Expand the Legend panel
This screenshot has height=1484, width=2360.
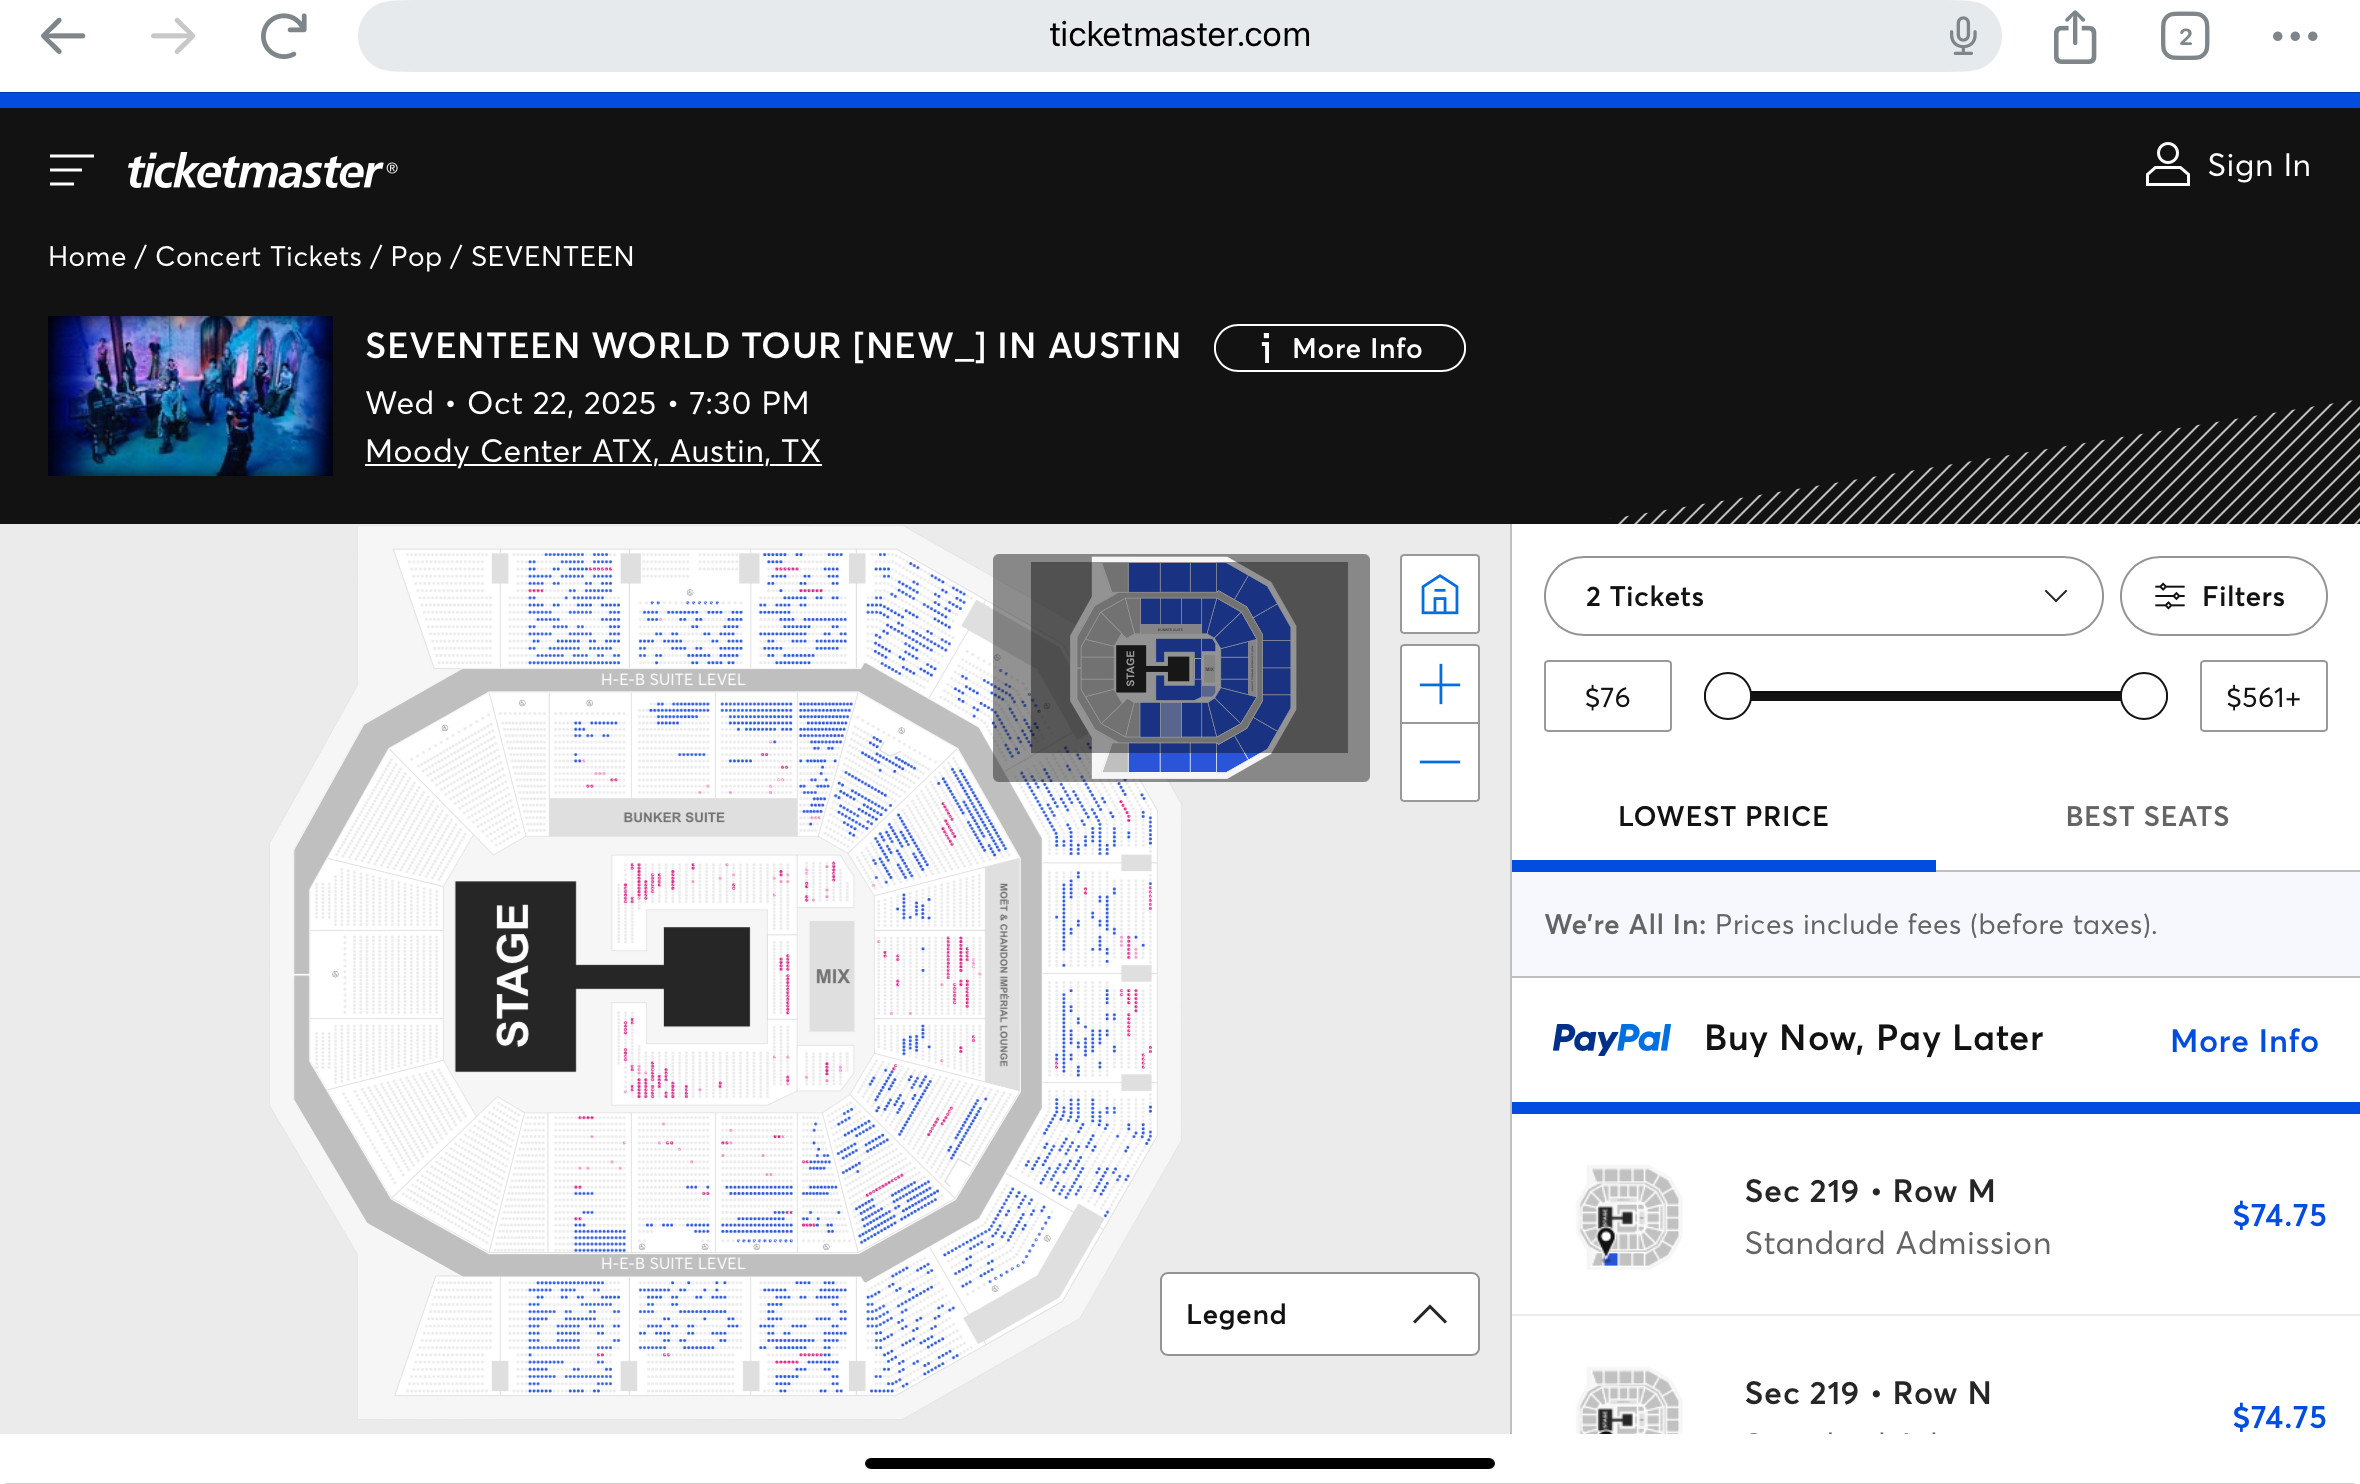pyautogui.click(x=1319, y=1314)
